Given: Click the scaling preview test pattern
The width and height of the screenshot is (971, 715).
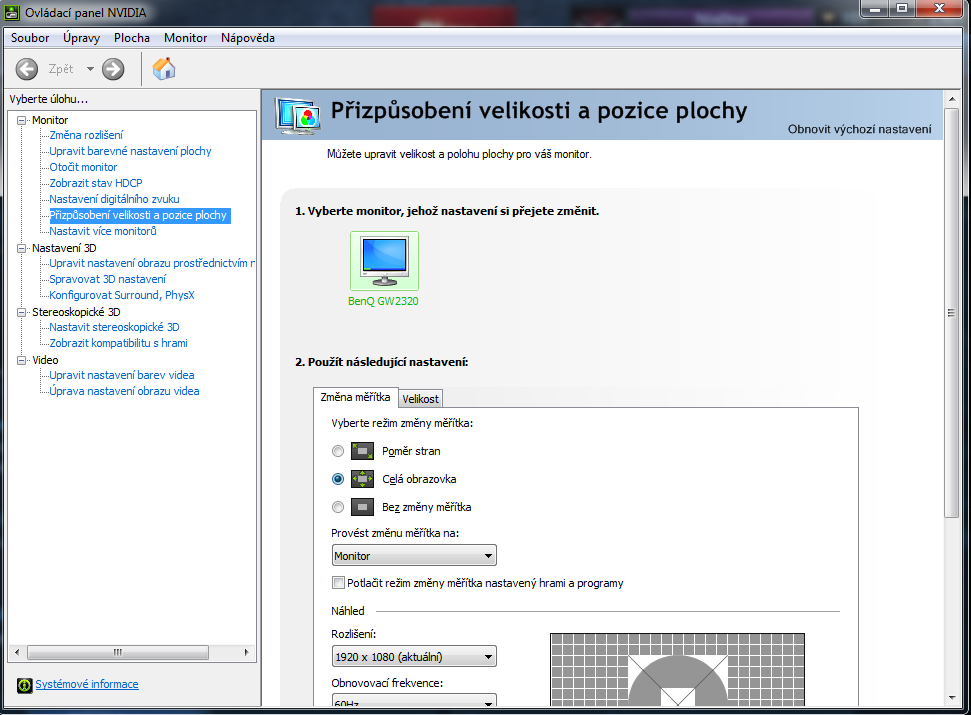Looking at the screenshot, I should pos(677,669).
